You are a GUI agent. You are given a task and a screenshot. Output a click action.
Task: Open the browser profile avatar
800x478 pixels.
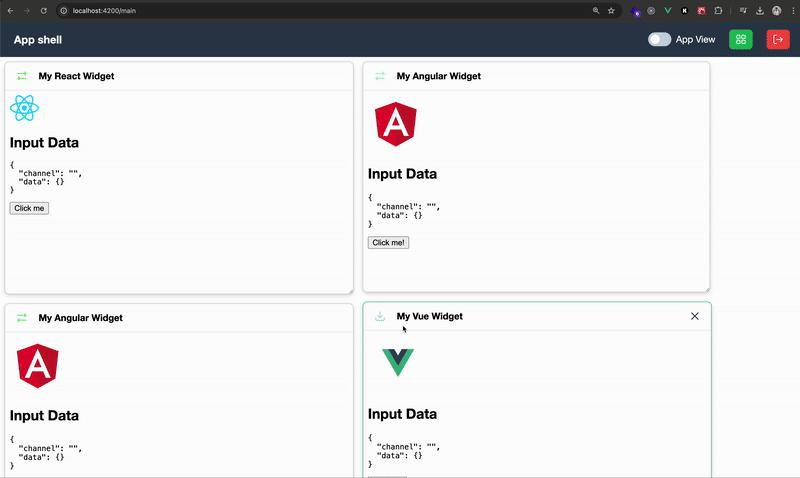[x=777, y=11]
